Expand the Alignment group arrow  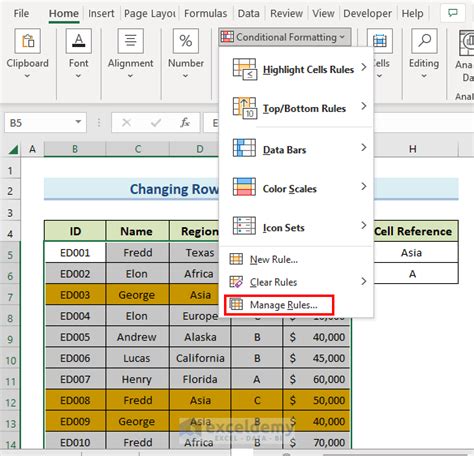pyautogui.click(x=130, y=76)
